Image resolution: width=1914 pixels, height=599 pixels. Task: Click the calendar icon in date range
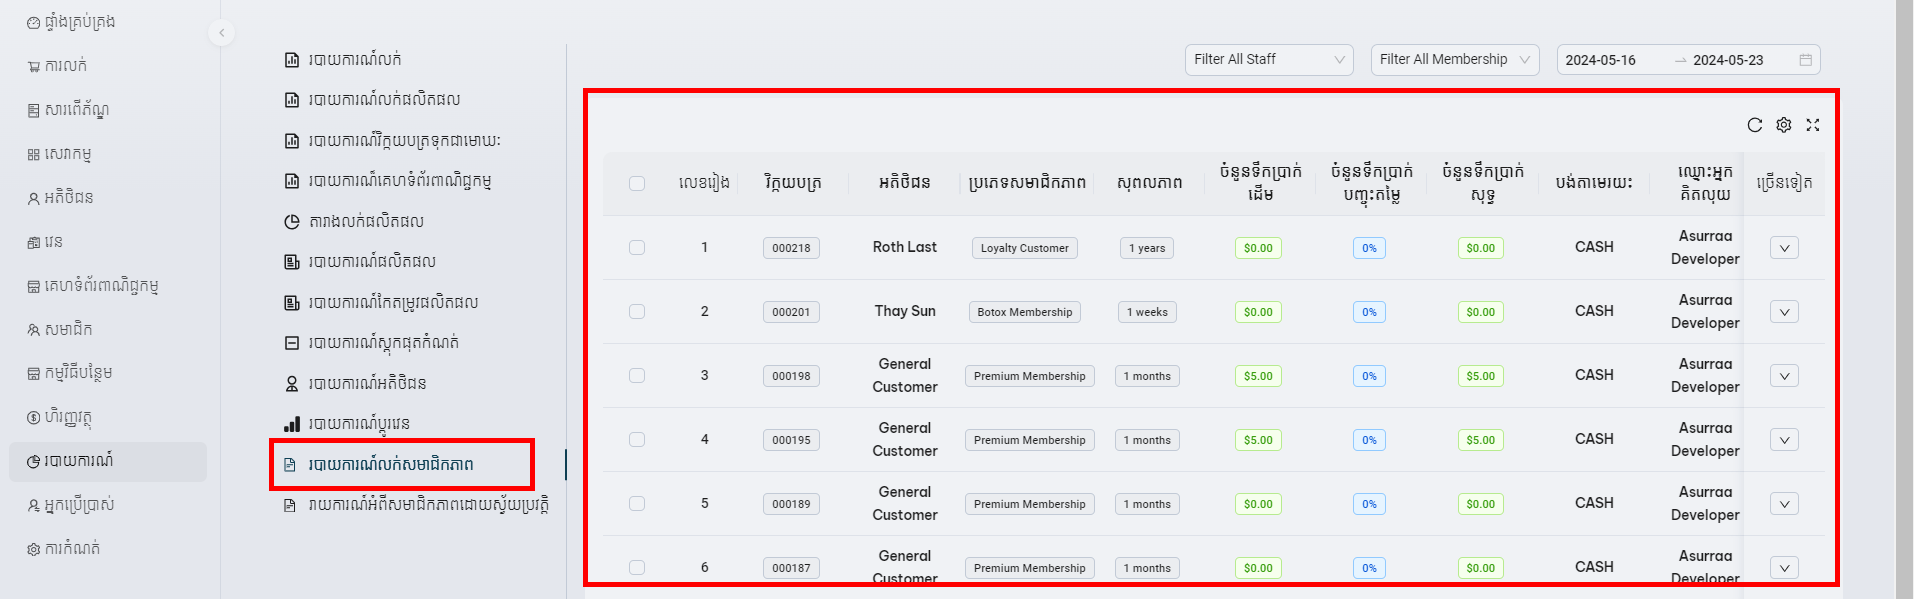point(1805,60)
